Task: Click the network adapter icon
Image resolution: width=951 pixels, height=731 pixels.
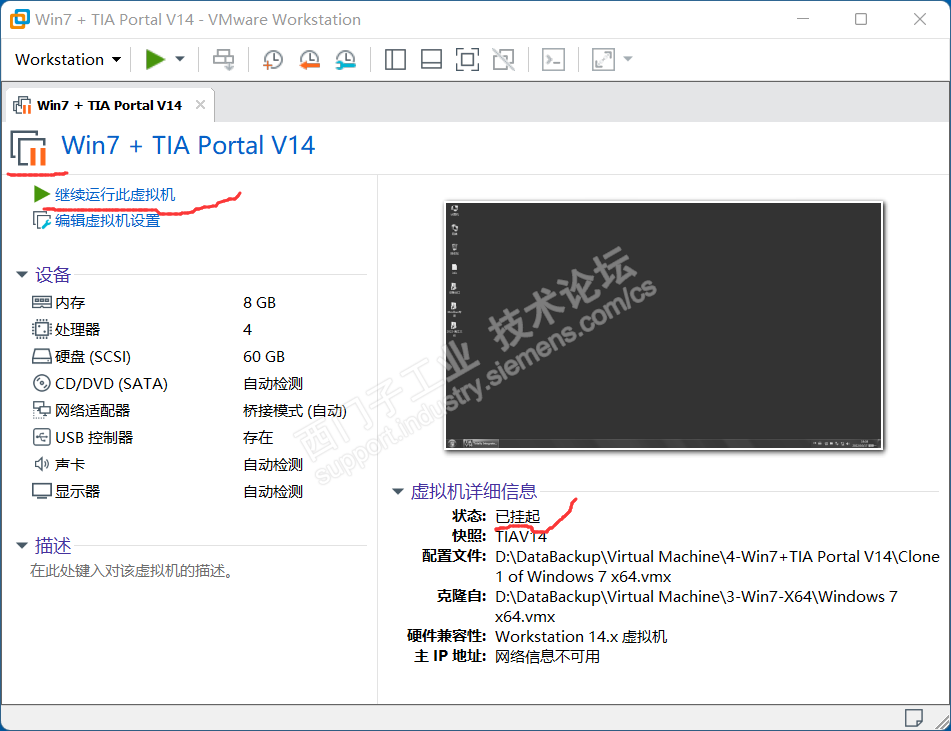Action: 41,411
